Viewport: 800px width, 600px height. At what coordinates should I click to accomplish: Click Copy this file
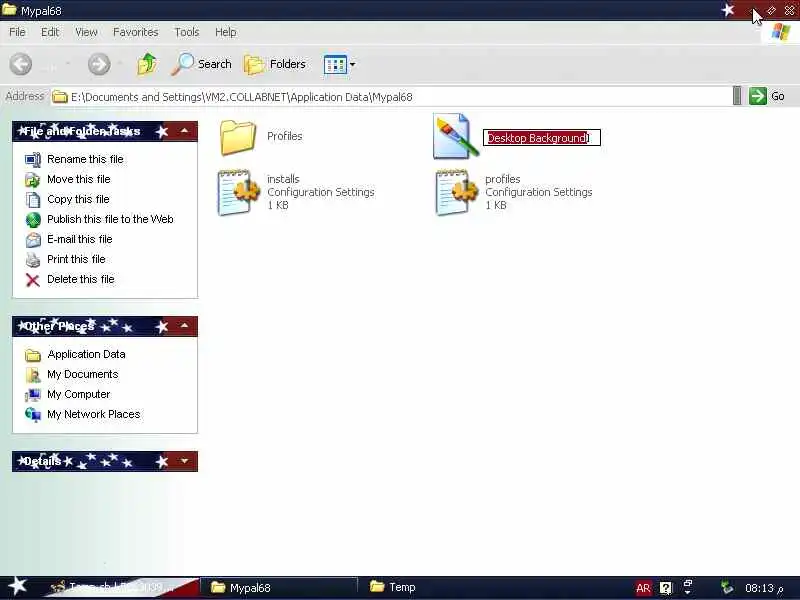click(78, 199)
